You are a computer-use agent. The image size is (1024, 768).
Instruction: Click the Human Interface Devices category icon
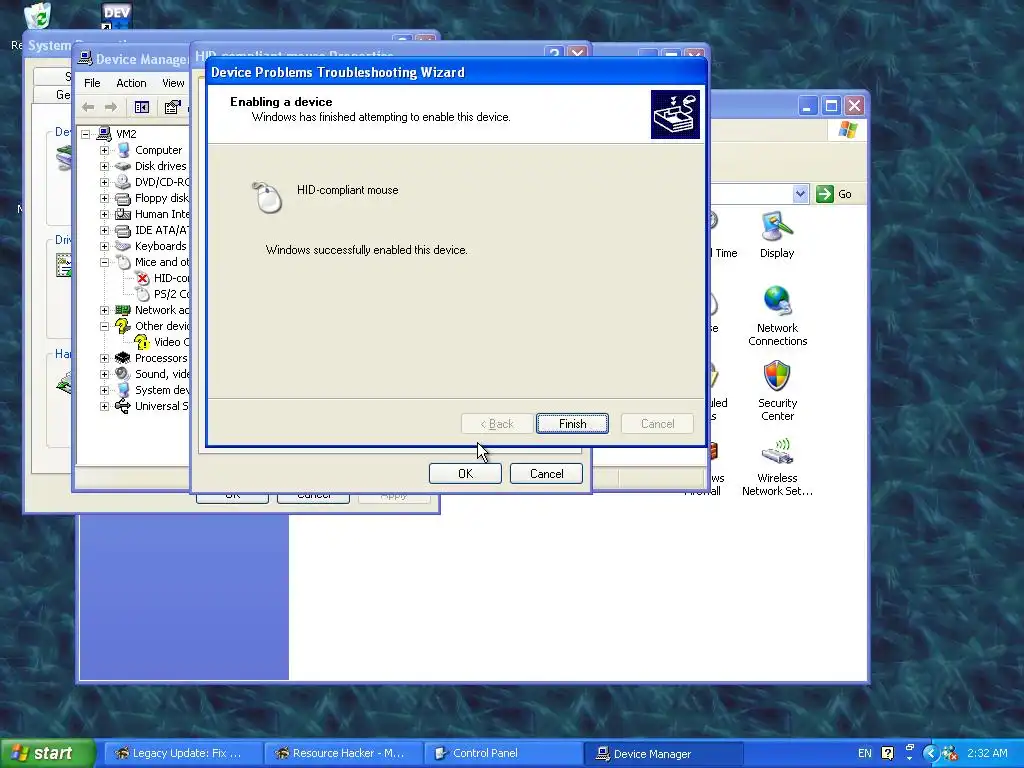tap(123, 214)
